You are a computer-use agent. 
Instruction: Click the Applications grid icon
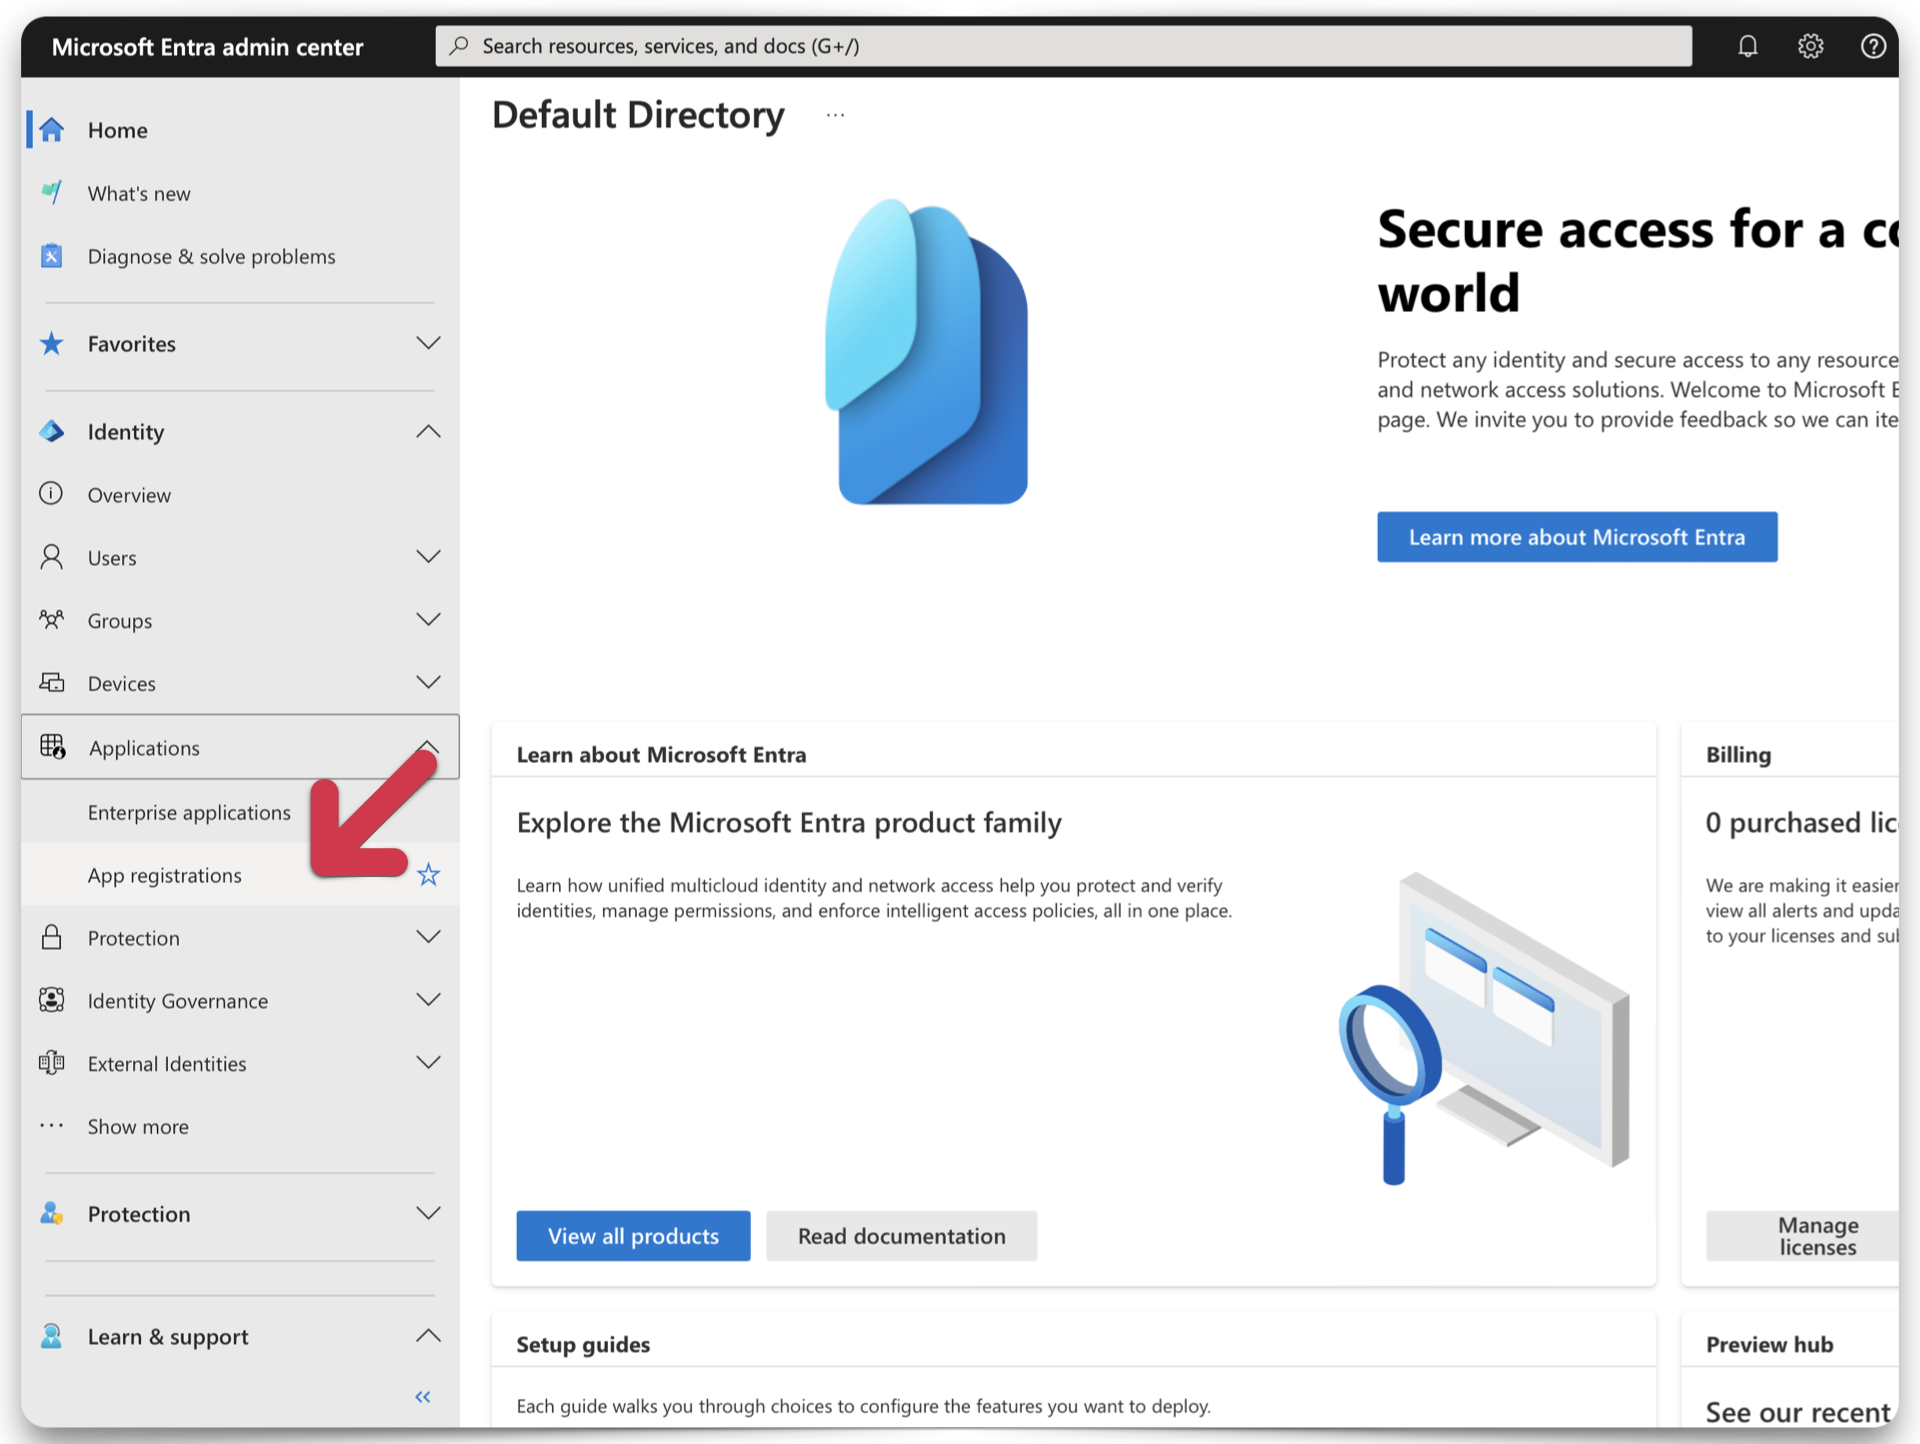click(x=51, y=747)
